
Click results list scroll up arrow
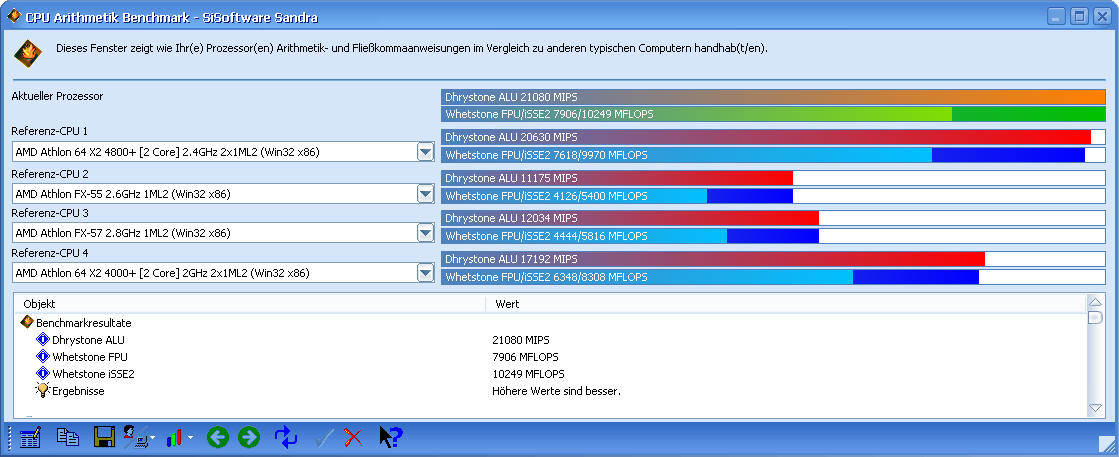point(1095,303)
